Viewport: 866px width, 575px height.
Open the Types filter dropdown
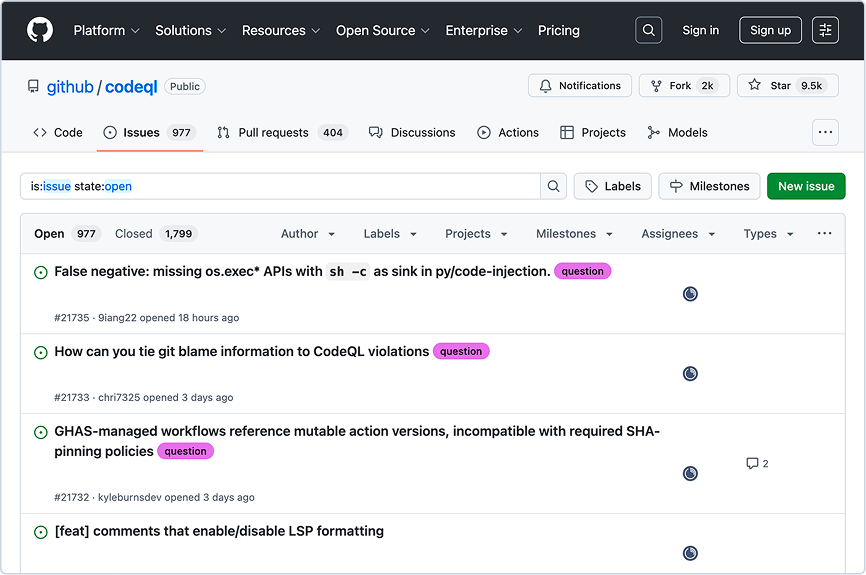pos(768,234)
